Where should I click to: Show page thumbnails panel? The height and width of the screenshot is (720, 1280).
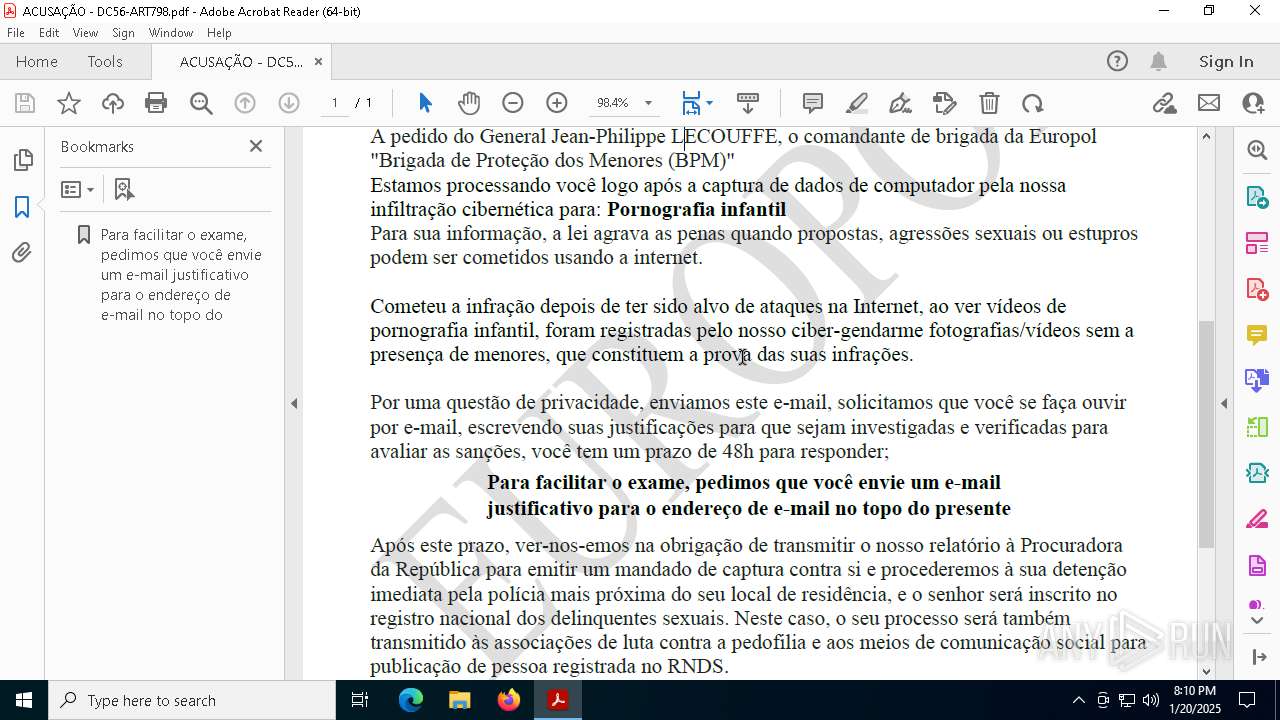coord(22,160)
